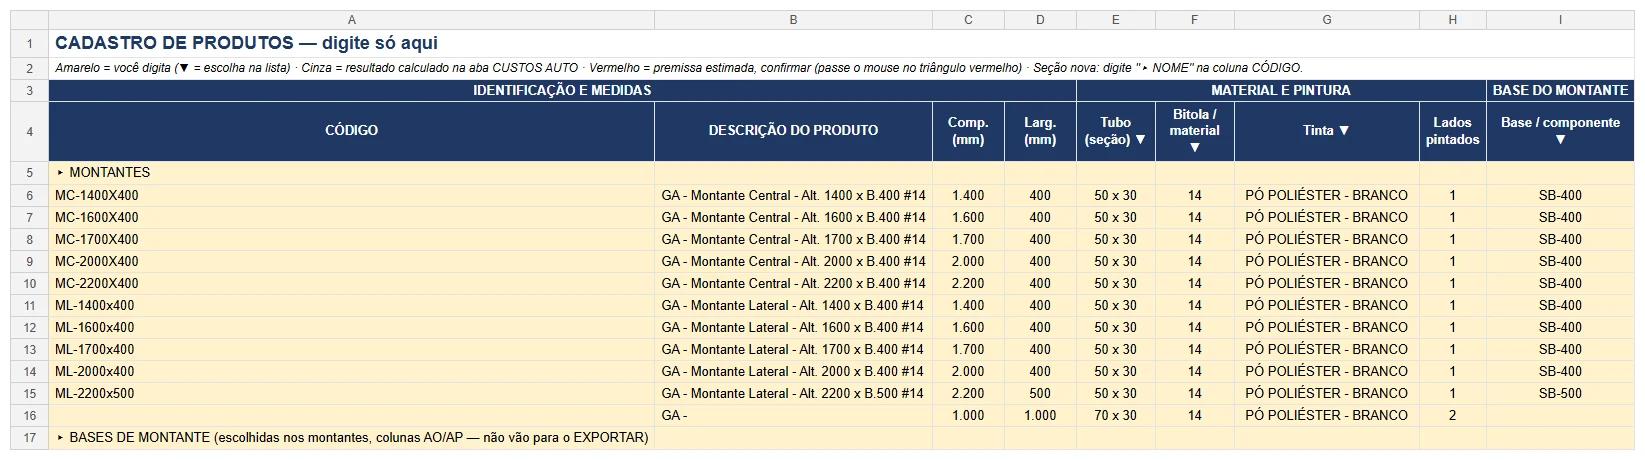Click base 'SB-400' in the MC-1400X400 row
The height and width of the screenshot is (460, 1645).
tap(1560, 195)
